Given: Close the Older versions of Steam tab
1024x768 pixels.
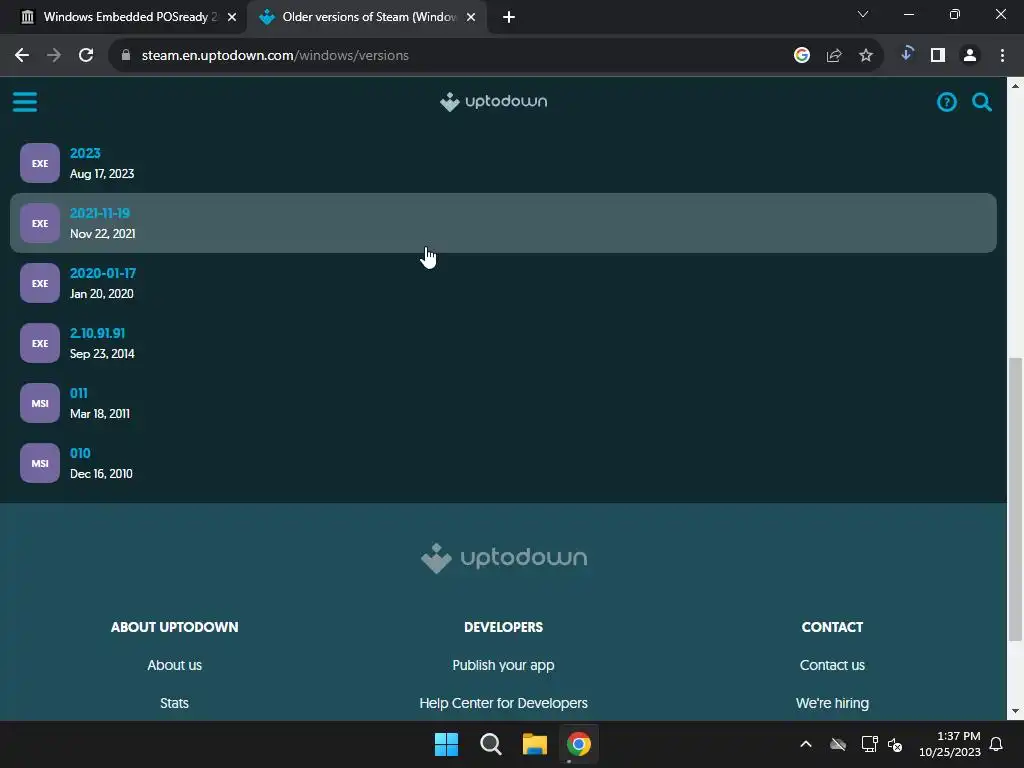Looking at the screenshot, I should point(471,17).
